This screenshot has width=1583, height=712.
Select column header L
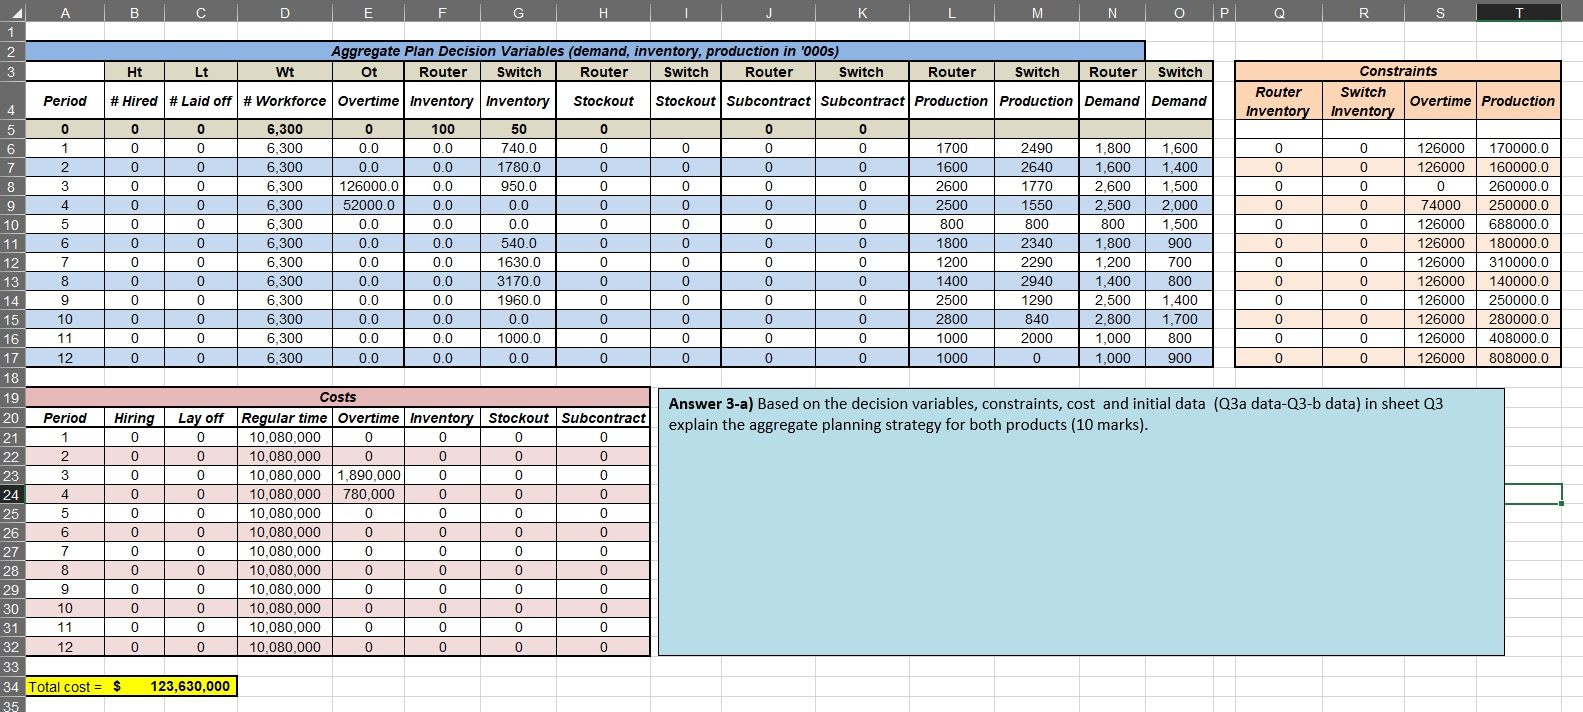(x=952, y=12)
